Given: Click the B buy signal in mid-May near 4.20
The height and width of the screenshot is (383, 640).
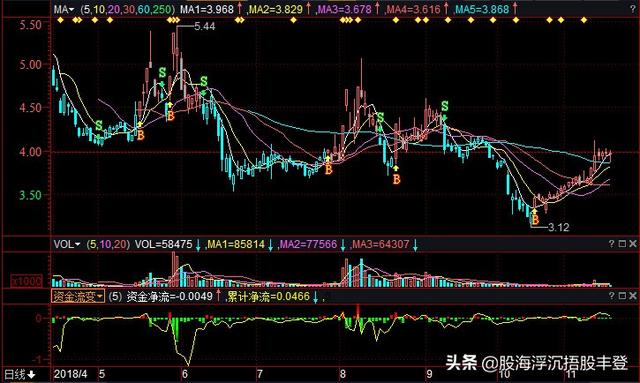Looking at the screenshot, I should [141, 135].
